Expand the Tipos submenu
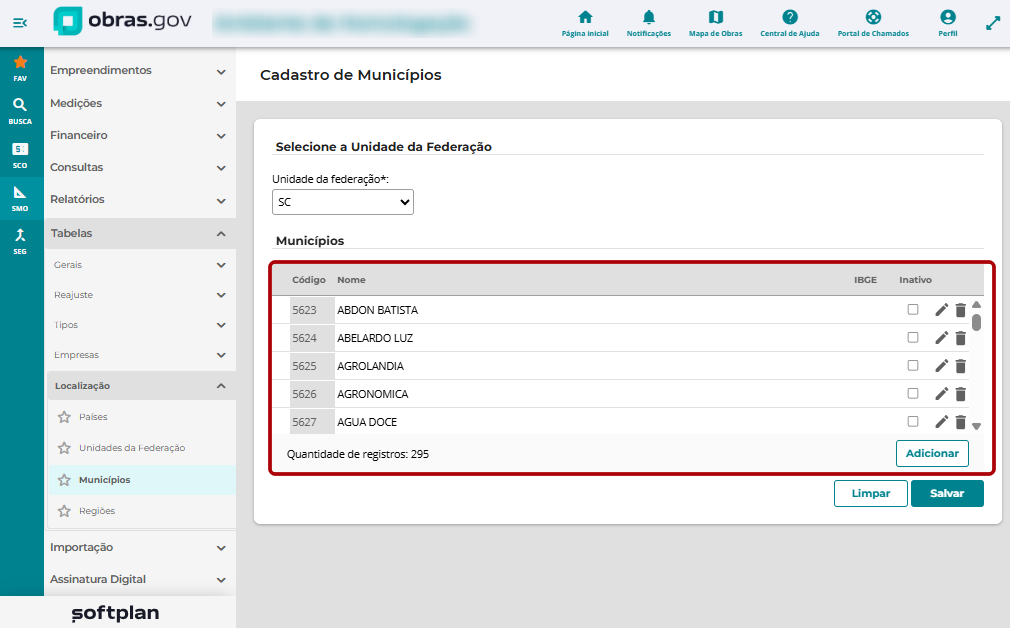 140,325
